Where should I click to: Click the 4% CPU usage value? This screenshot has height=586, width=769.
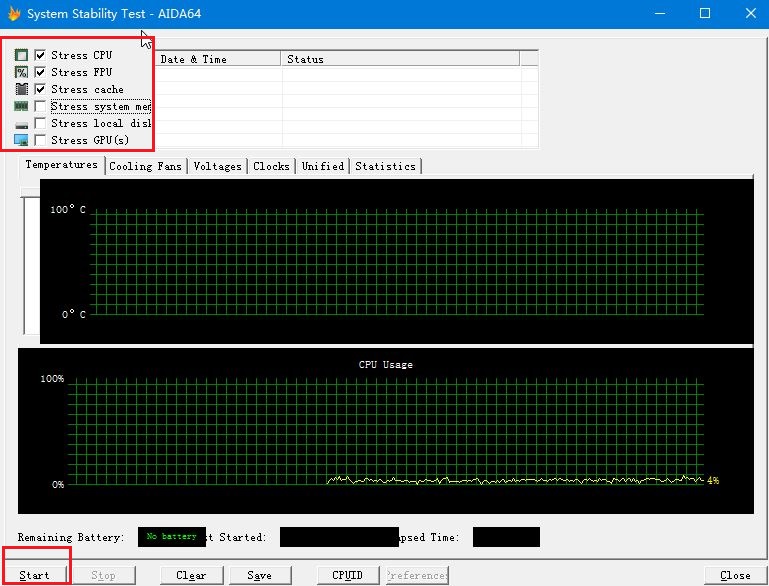click(713, 481)
